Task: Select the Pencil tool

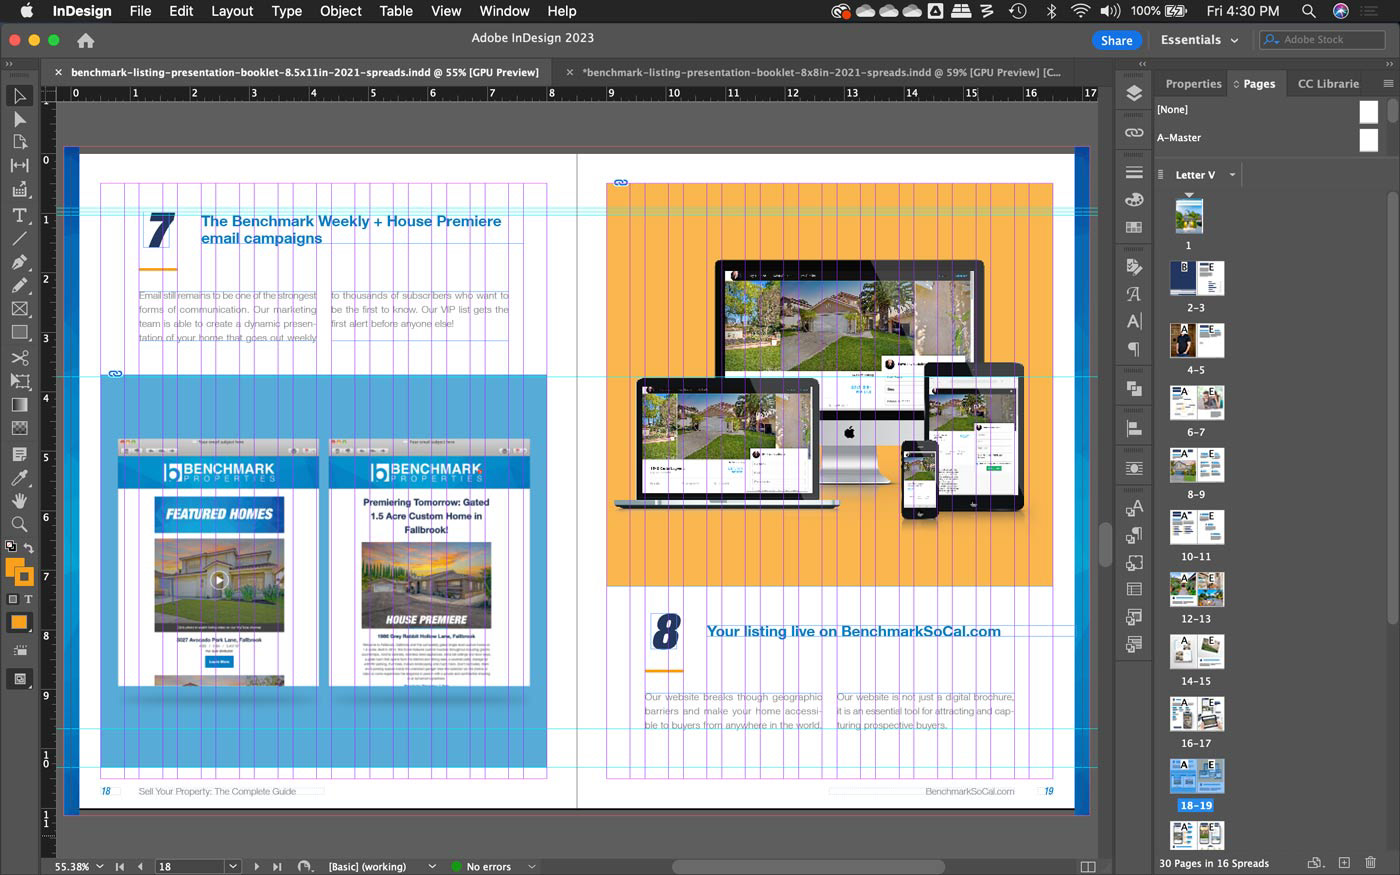Action: pyautogui.click(x=19, y=285)
